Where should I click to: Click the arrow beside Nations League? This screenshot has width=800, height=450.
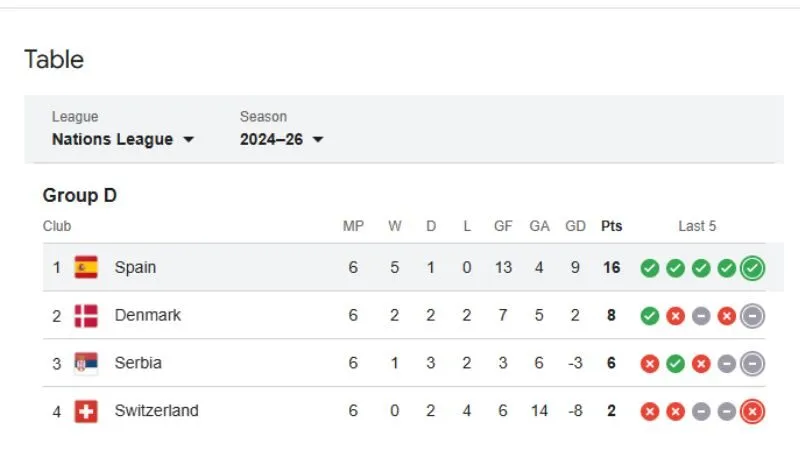pos(188,140)
